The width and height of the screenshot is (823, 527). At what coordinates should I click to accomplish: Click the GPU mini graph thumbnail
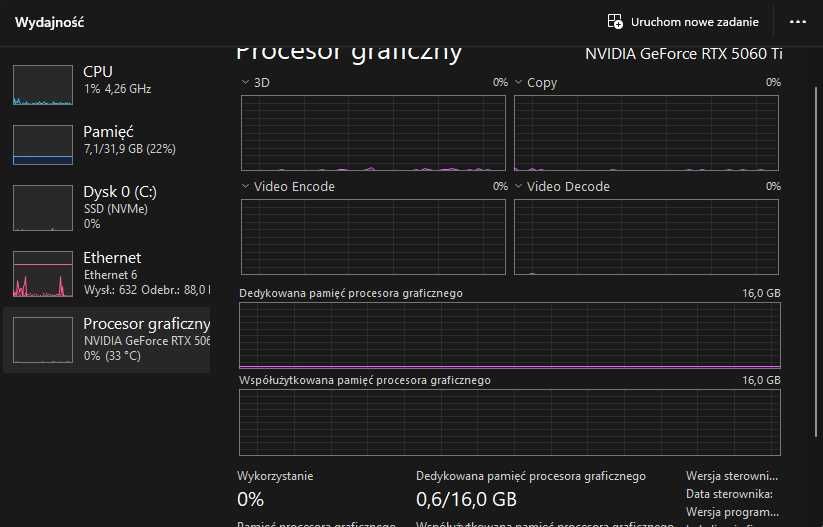click(x=43, y=340)
